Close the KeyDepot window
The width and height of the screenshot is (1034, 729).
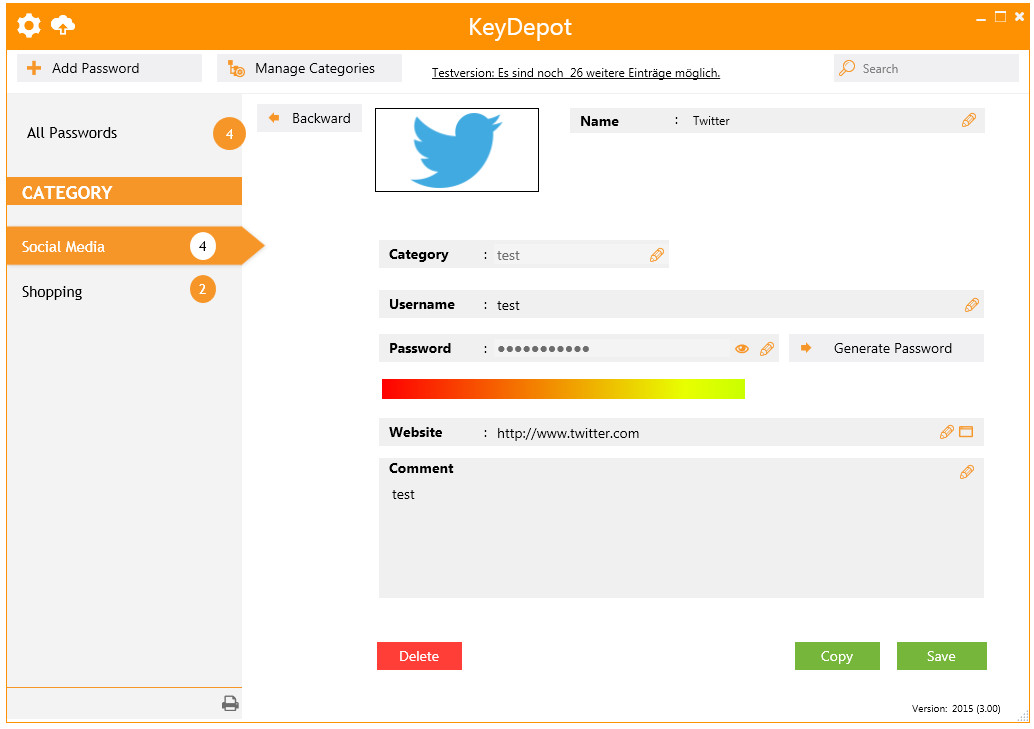(x=1019, y=17)
